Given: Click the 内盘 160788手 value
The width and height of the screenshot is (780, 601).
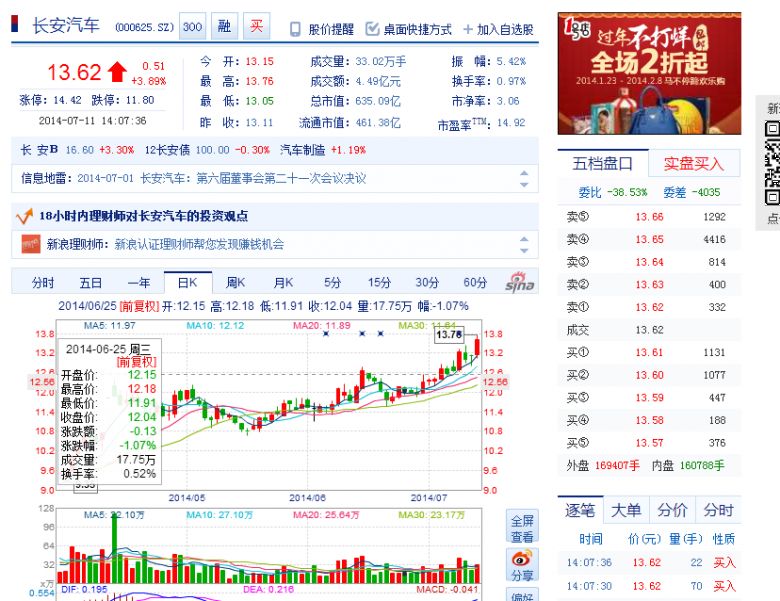Looking at the screenshot, I should (702, 466).
